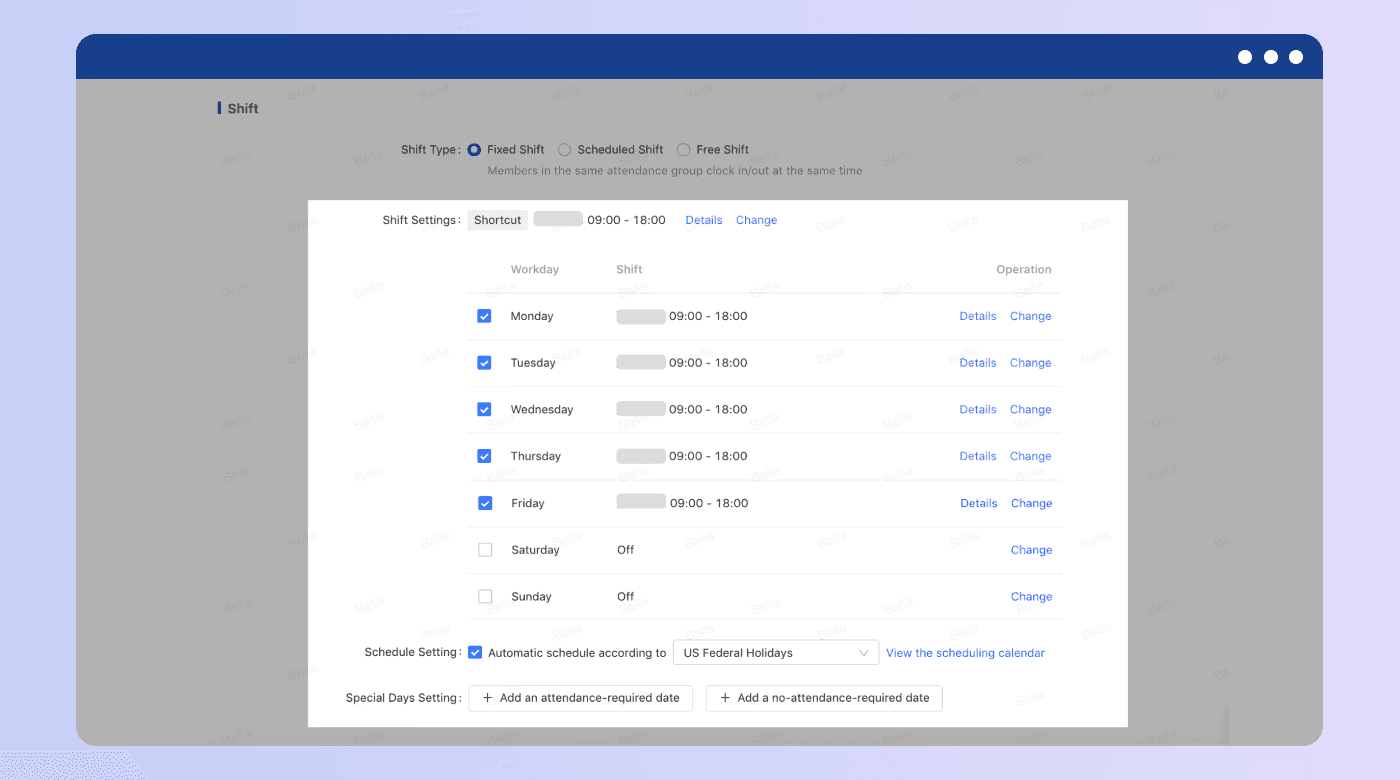View Details for Monday shift
Screen dimensions: 1400x780
[x=978, y=316]
